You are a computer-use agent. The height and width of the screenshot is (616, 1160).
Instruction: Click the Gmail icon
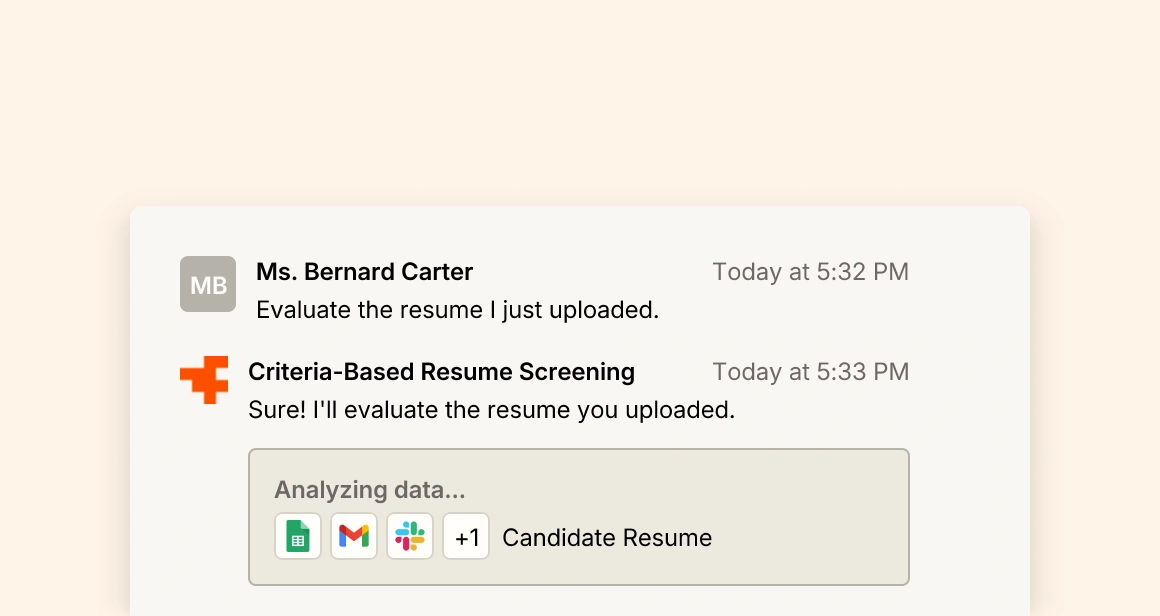click(354, 537)
